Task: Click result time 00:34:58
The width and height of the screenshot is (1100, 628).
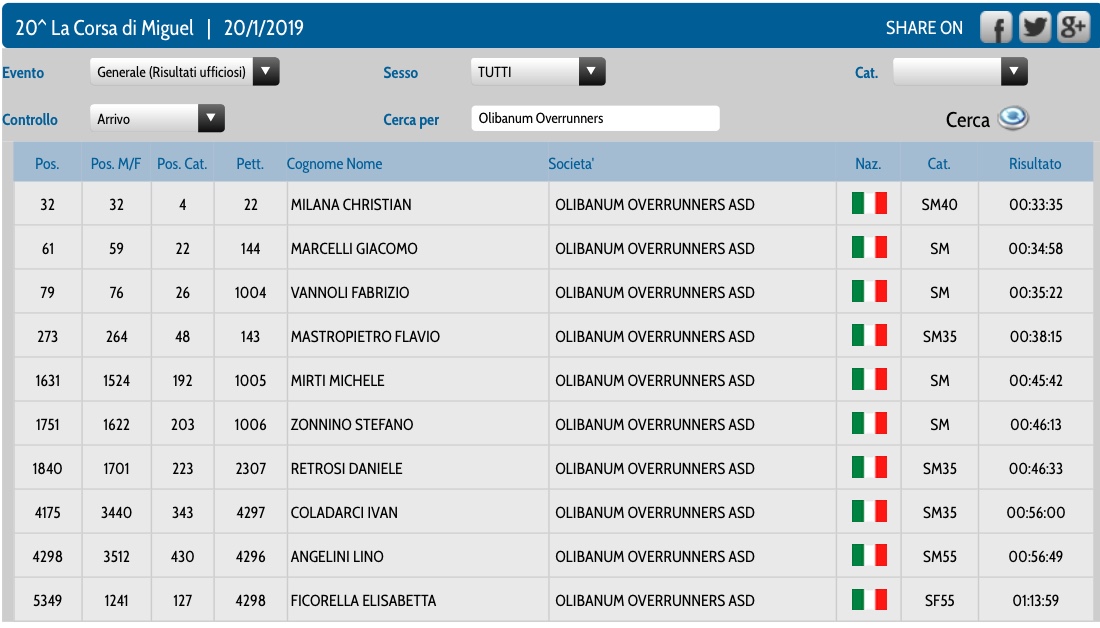Action: (x=1035, y=248)
